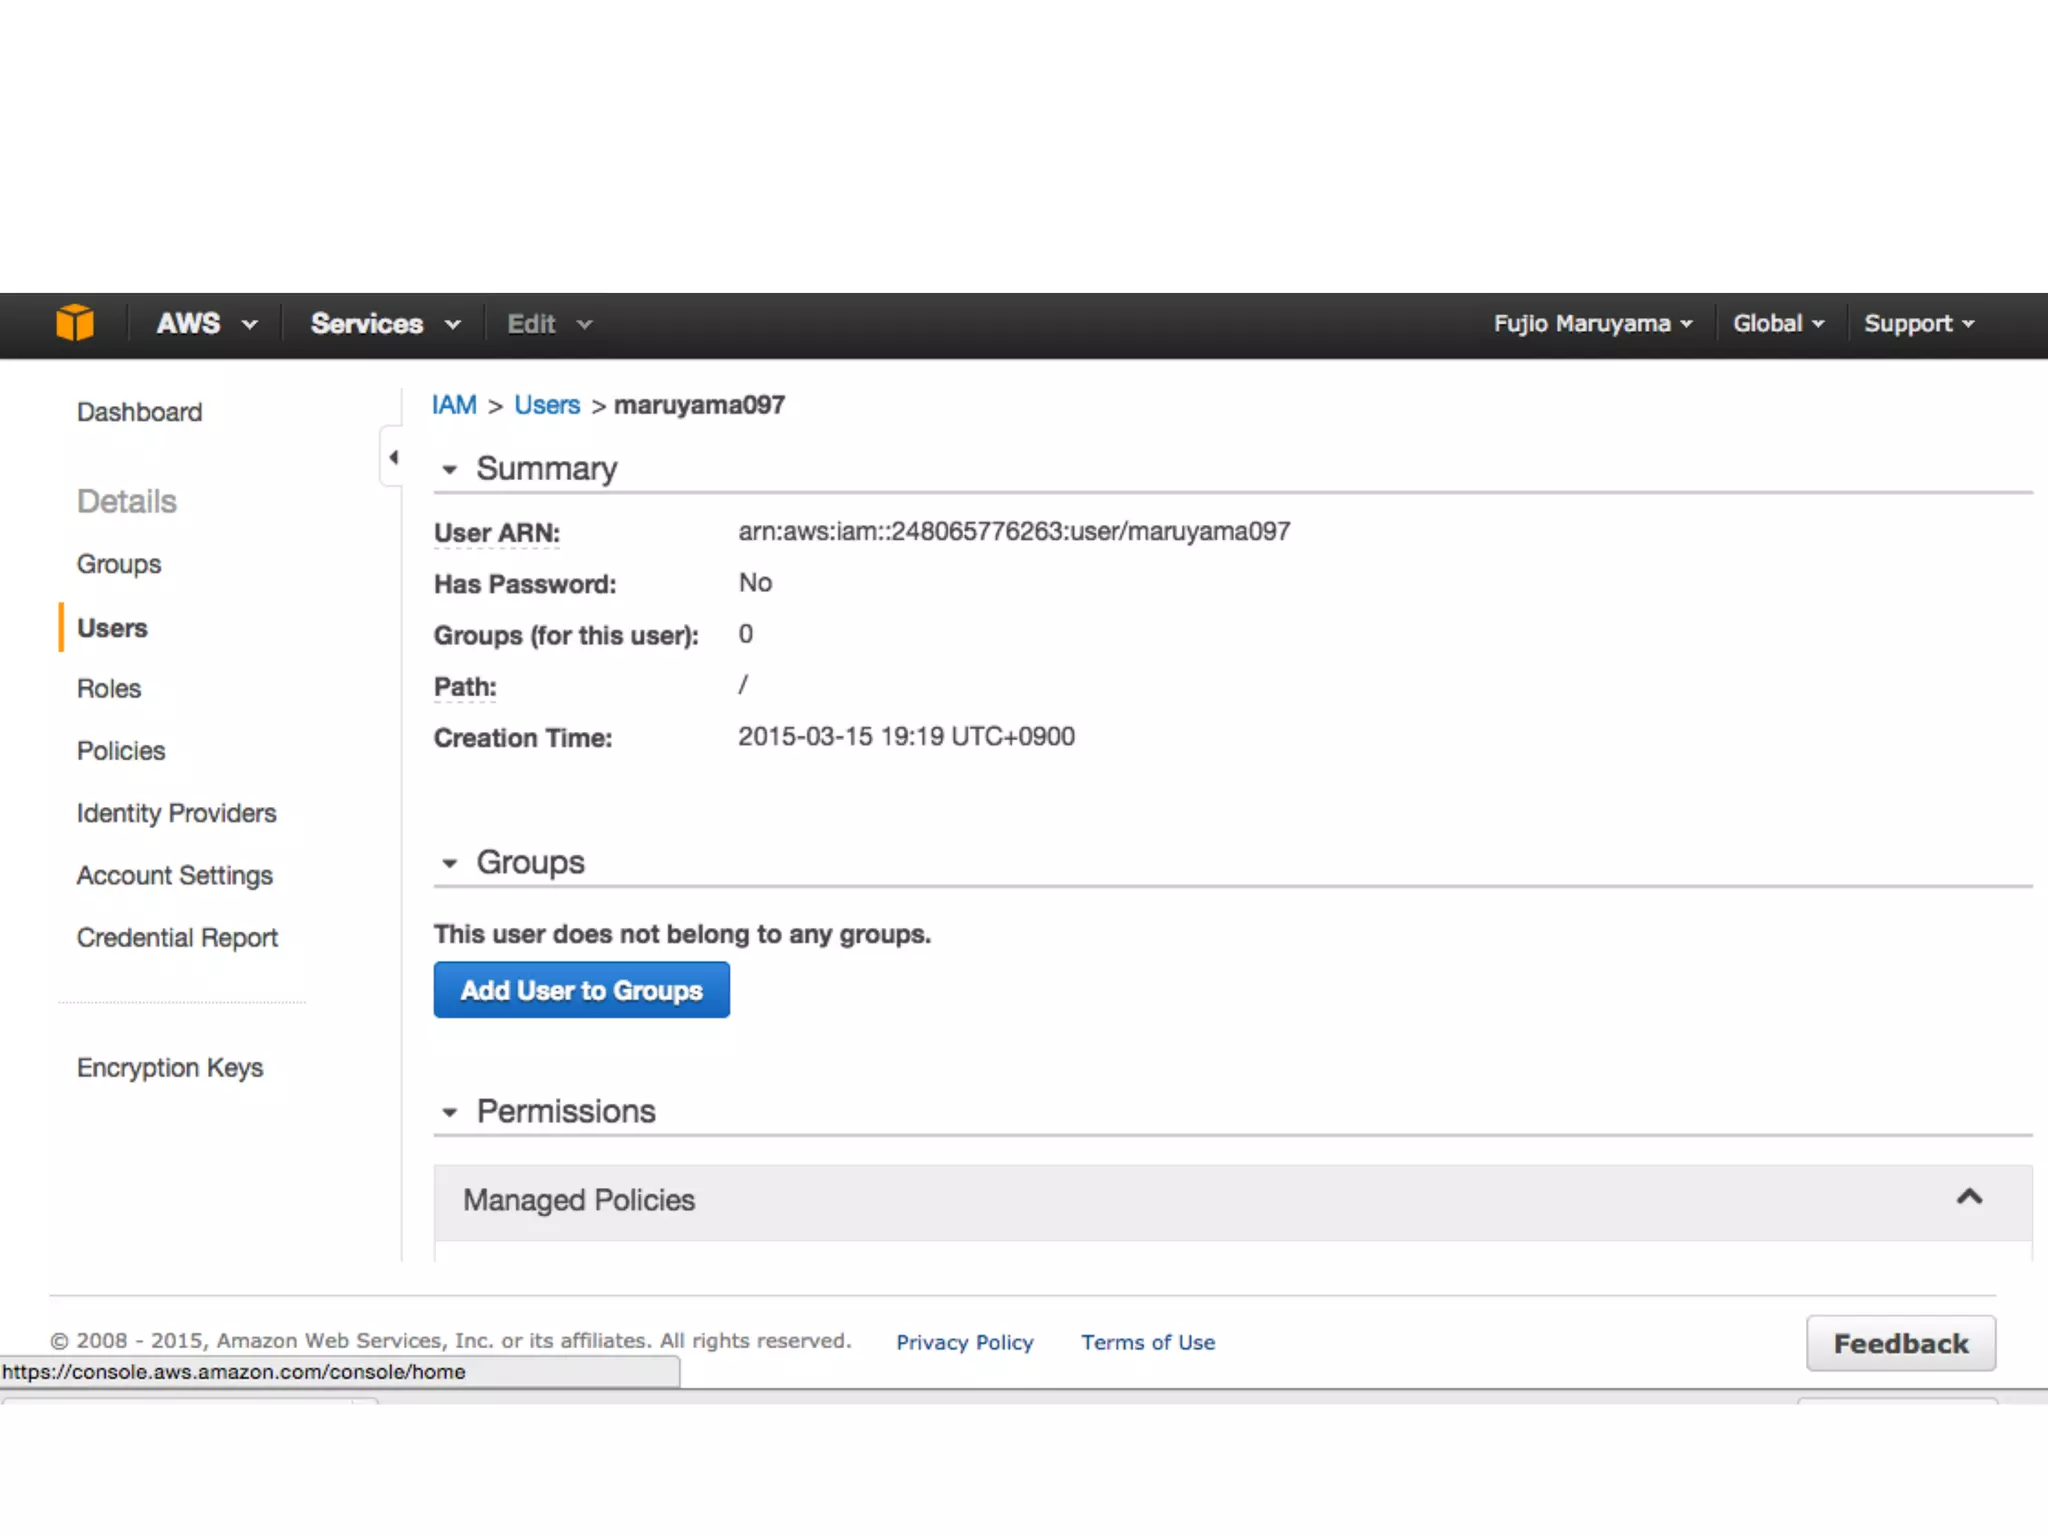
Task: Open Policies in the sidebar
Action: coord(121,751)
